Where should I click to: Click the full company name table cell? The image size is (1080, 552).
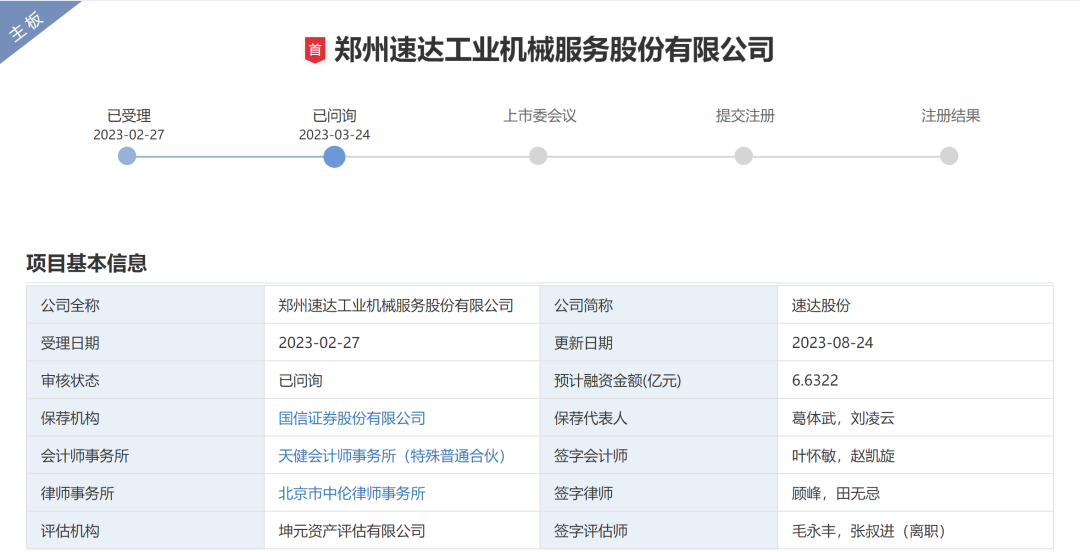pyautogui.click(x=402, y=305)
